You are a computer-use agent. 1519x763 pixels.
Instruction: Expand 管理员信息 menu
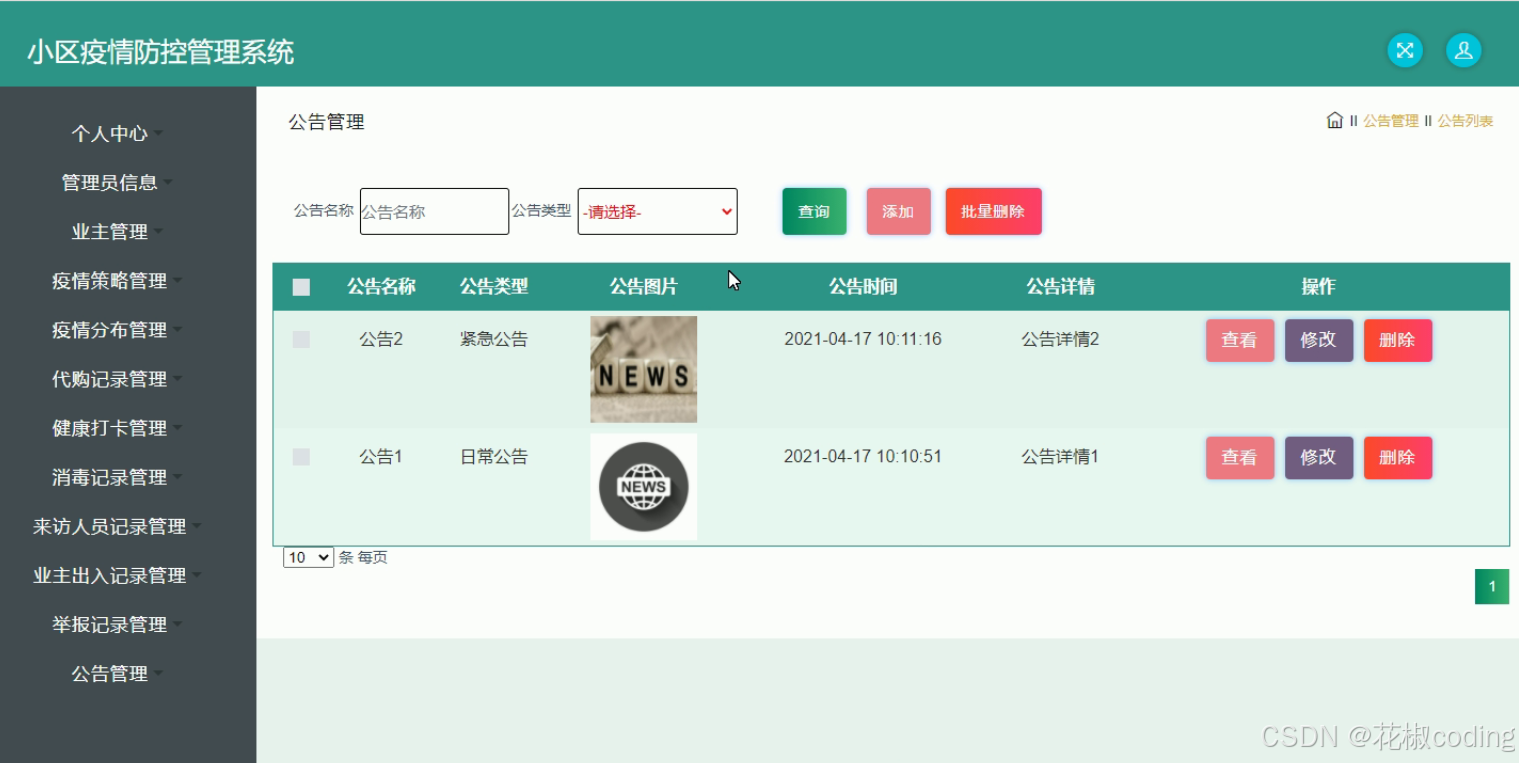116,182
